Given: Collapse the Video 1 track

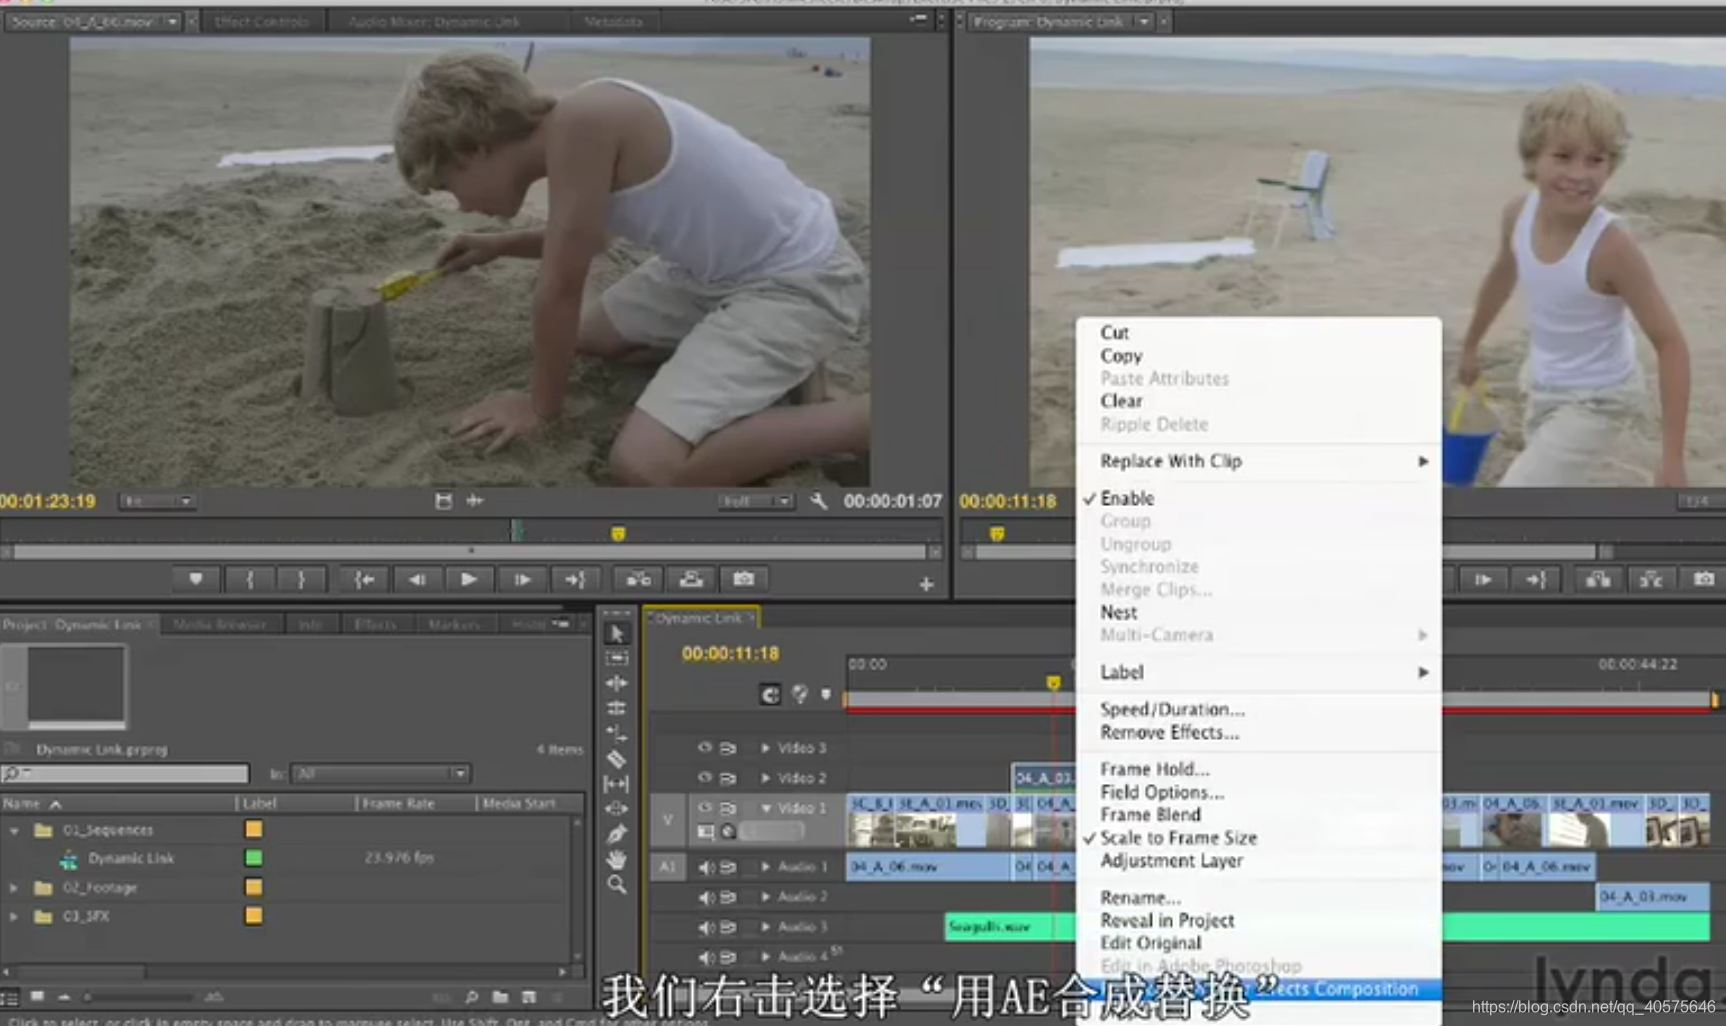Looking at the screenshot, I should pos(766,808).
